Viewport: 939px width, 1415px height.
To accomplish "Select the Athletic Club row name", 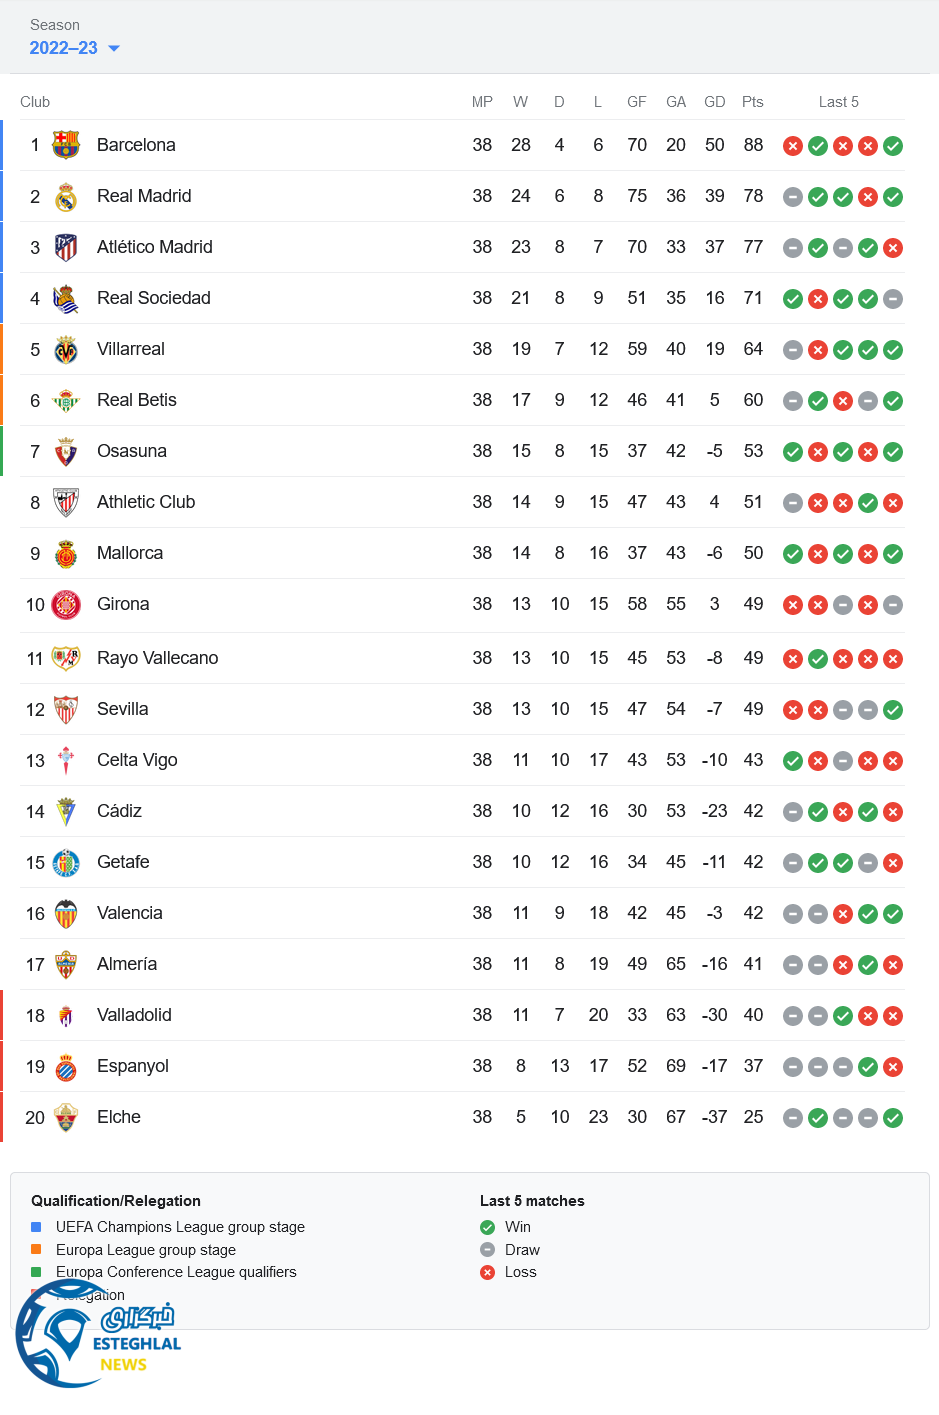I will click(x=146, y=502).
